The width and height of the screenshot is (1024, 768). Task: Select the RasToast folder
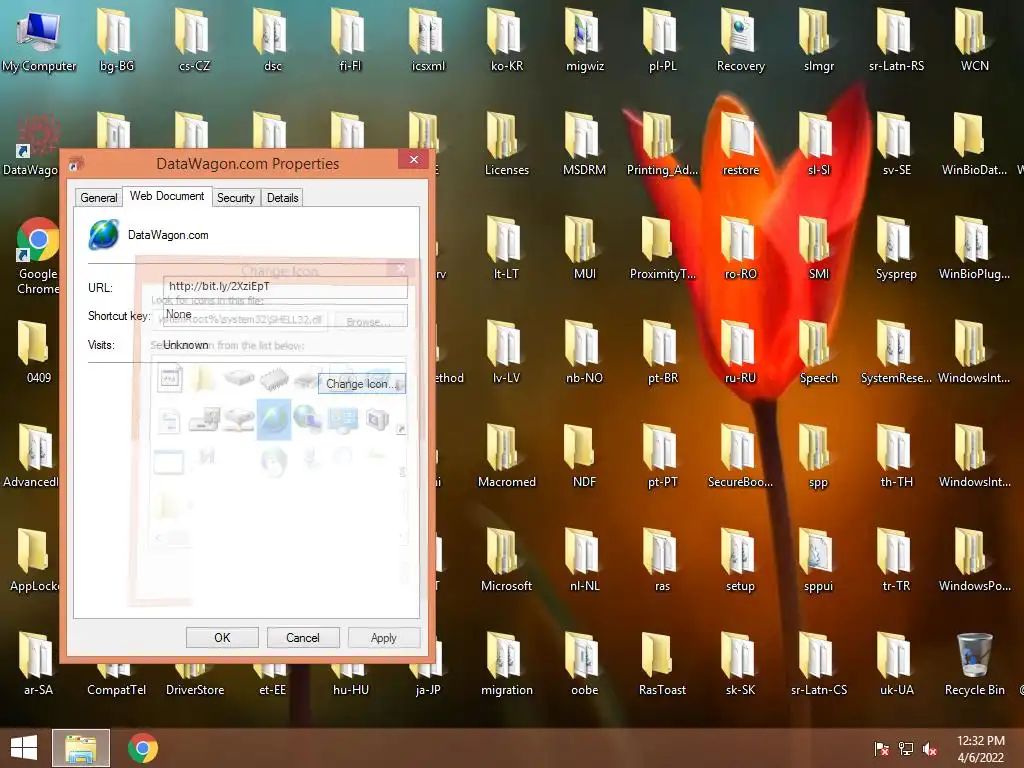(x=662, y=664)
